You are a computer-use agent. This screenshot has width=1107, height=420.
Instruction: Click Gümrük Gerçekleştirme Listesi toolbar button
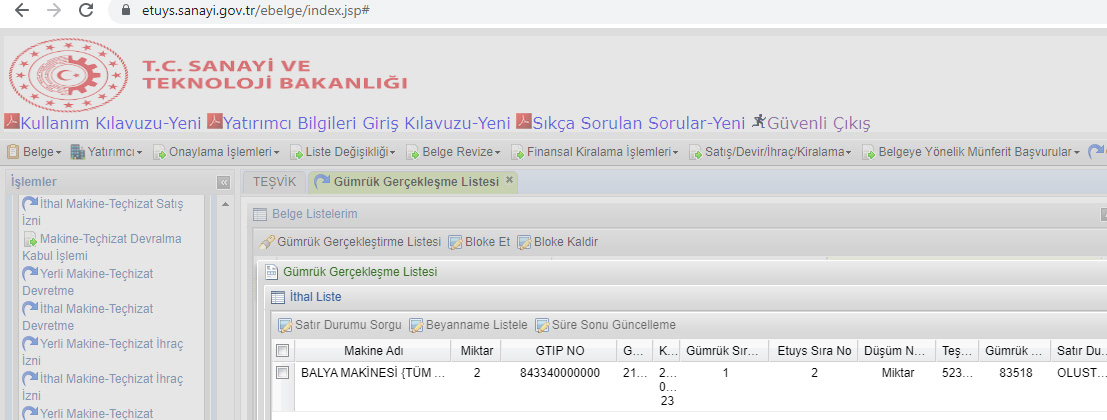[x=349, y=242]
